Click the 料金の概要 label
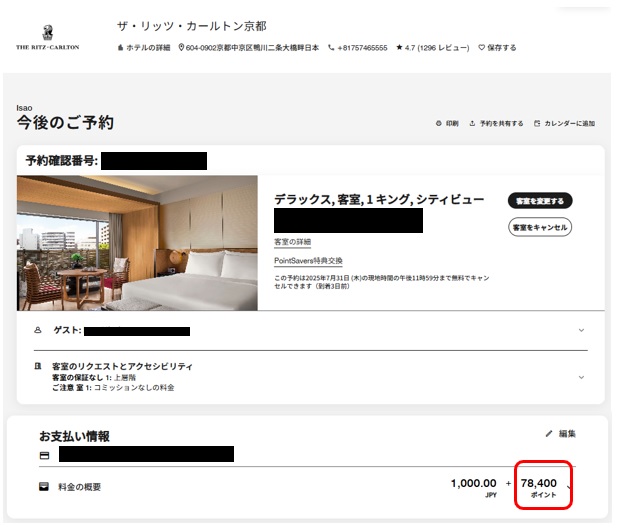The image size is (617, 529). click(x=79, y=487)
